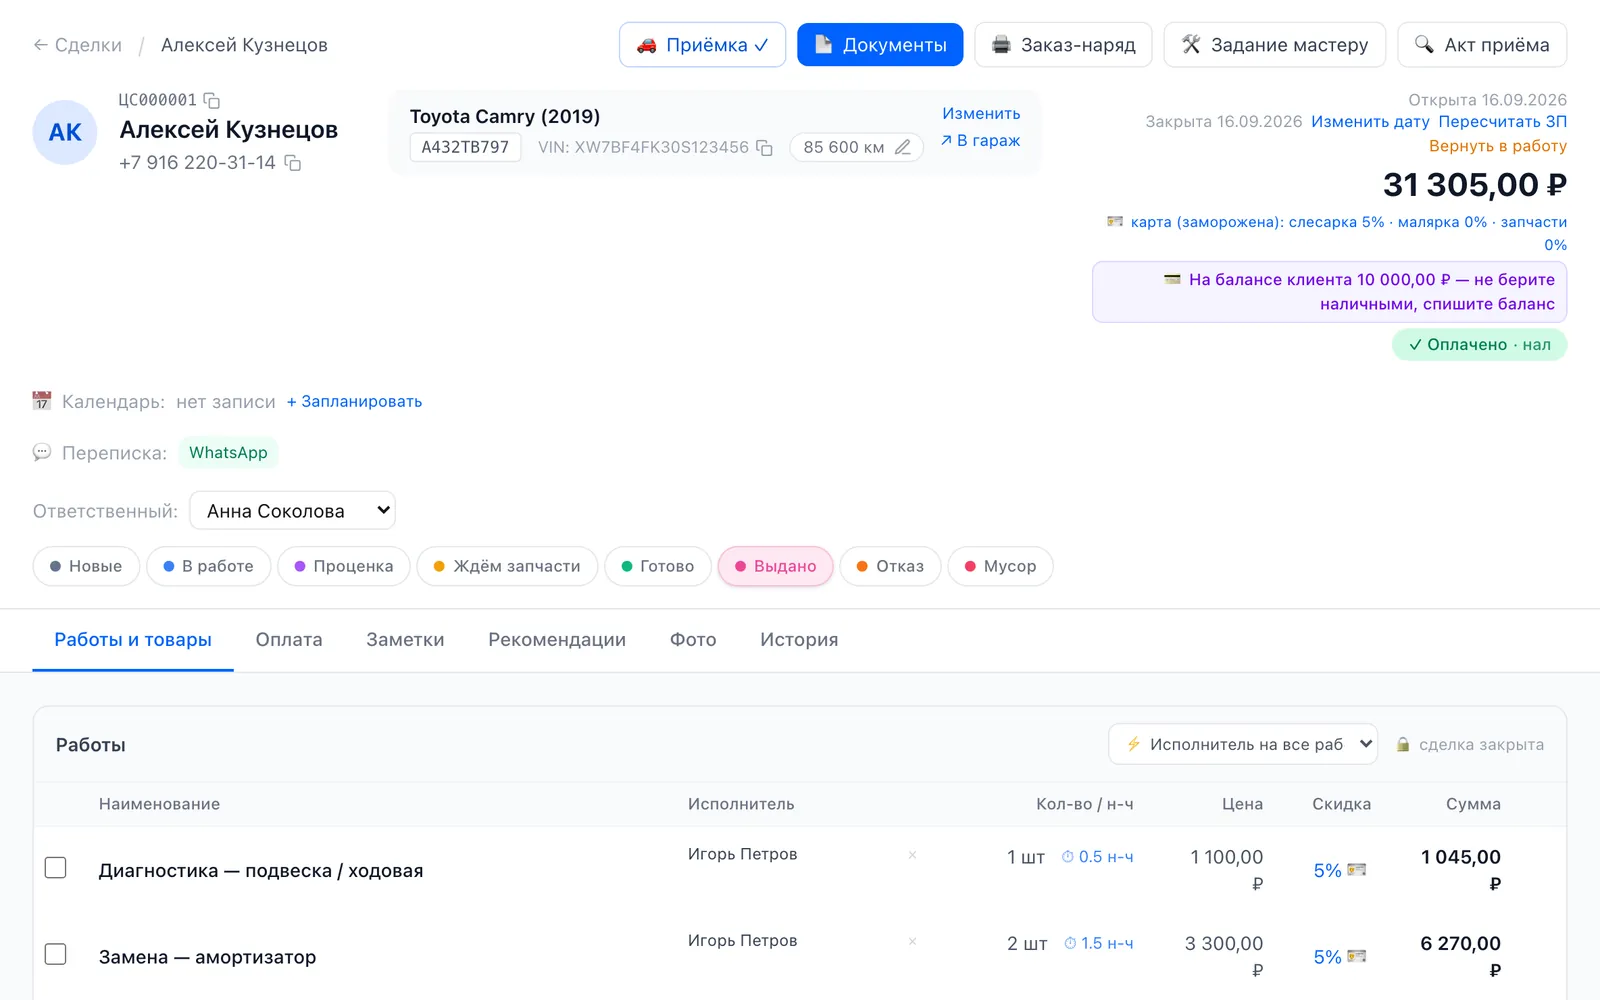Check the Замена амортизатор row checkbox
Viewport: 1600px width, 1000px height.
(x=56, y=954)
